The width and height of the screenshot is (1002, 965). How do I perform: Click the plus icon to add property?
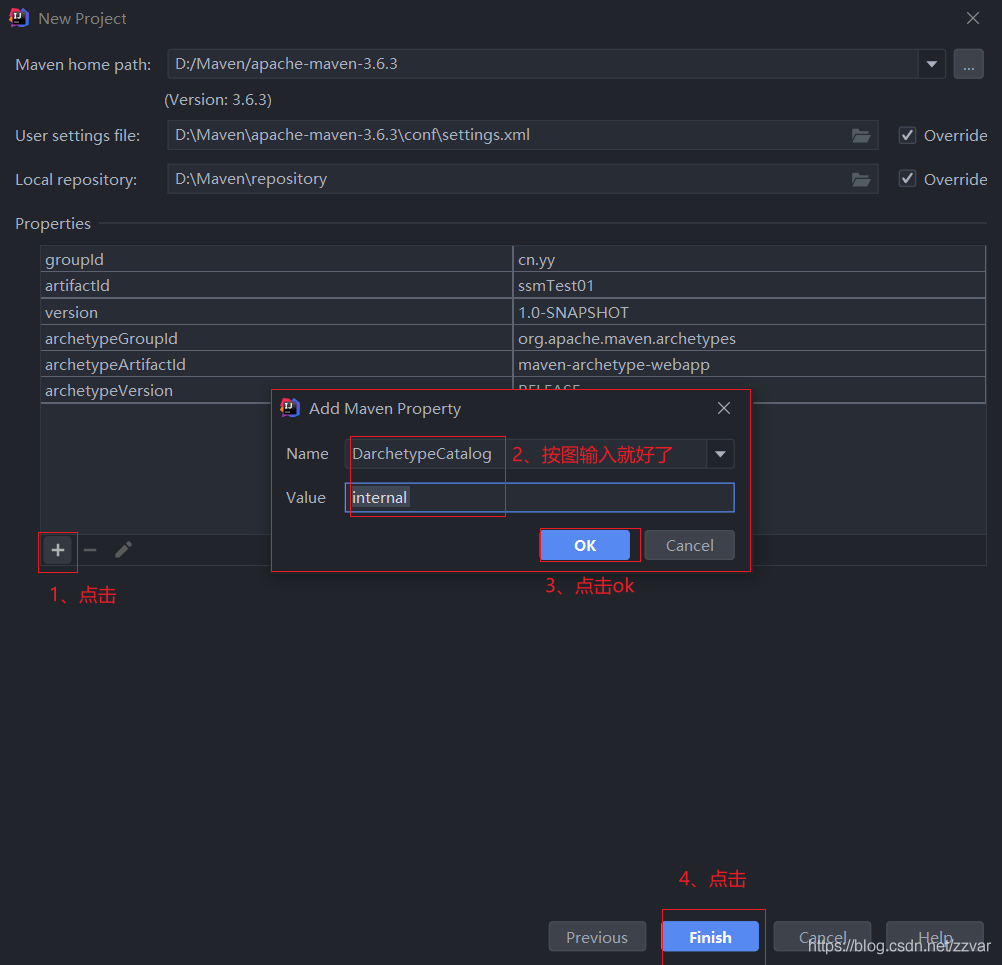pos(58,550)
